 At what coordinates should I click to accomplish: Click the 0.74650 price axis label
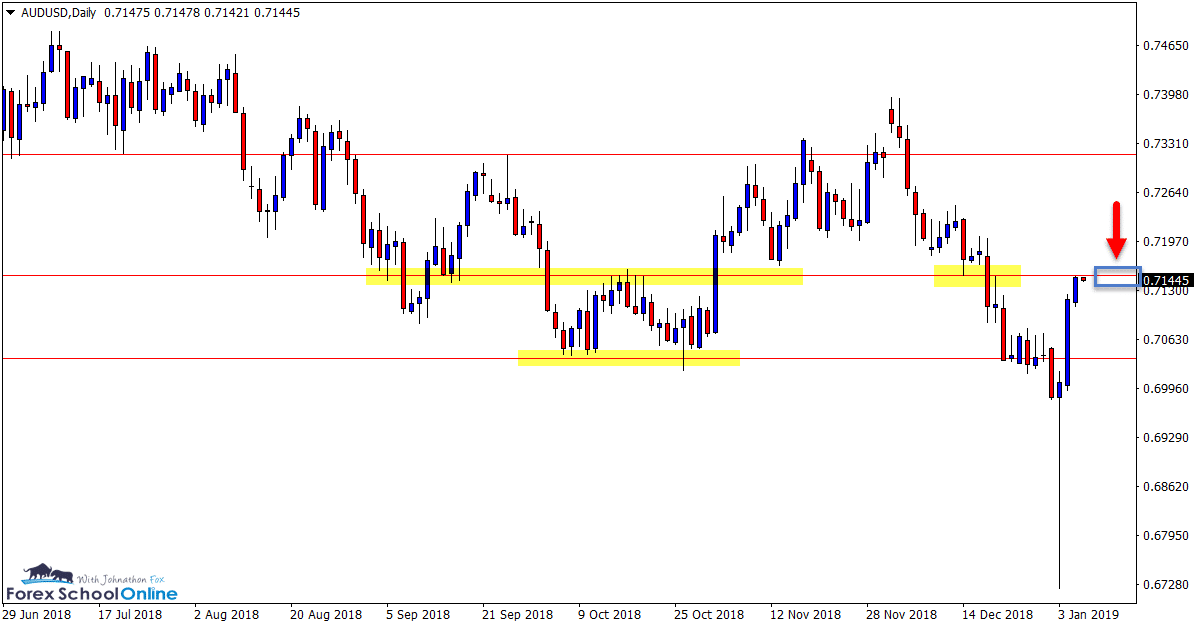coord(1164,46)
